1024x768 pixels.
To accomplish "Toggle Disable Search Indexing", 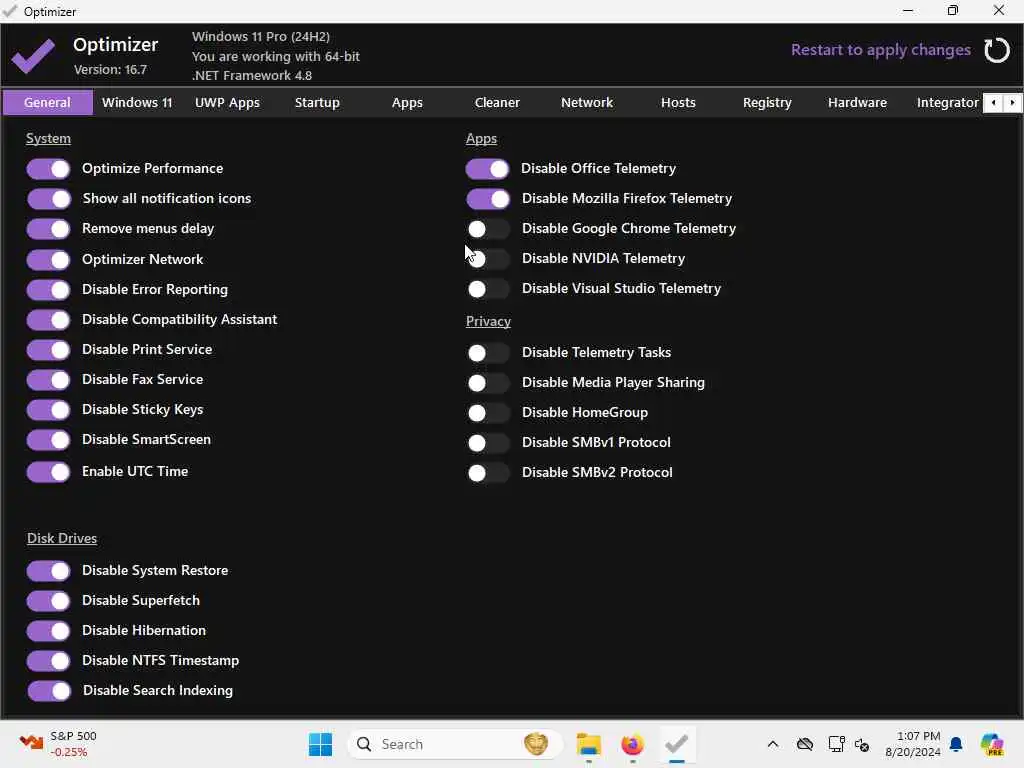I will pos(48,692).
